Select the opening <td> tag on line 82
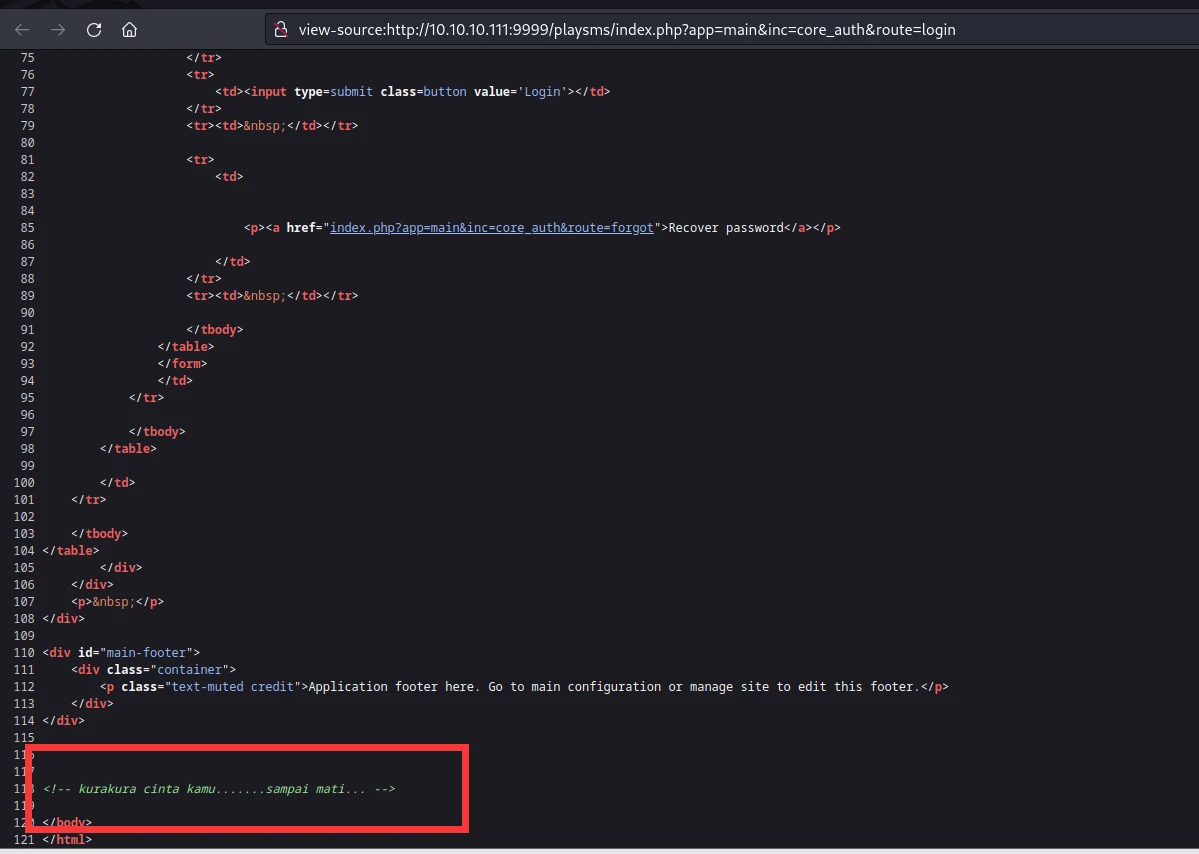 [x=229, y=177]
